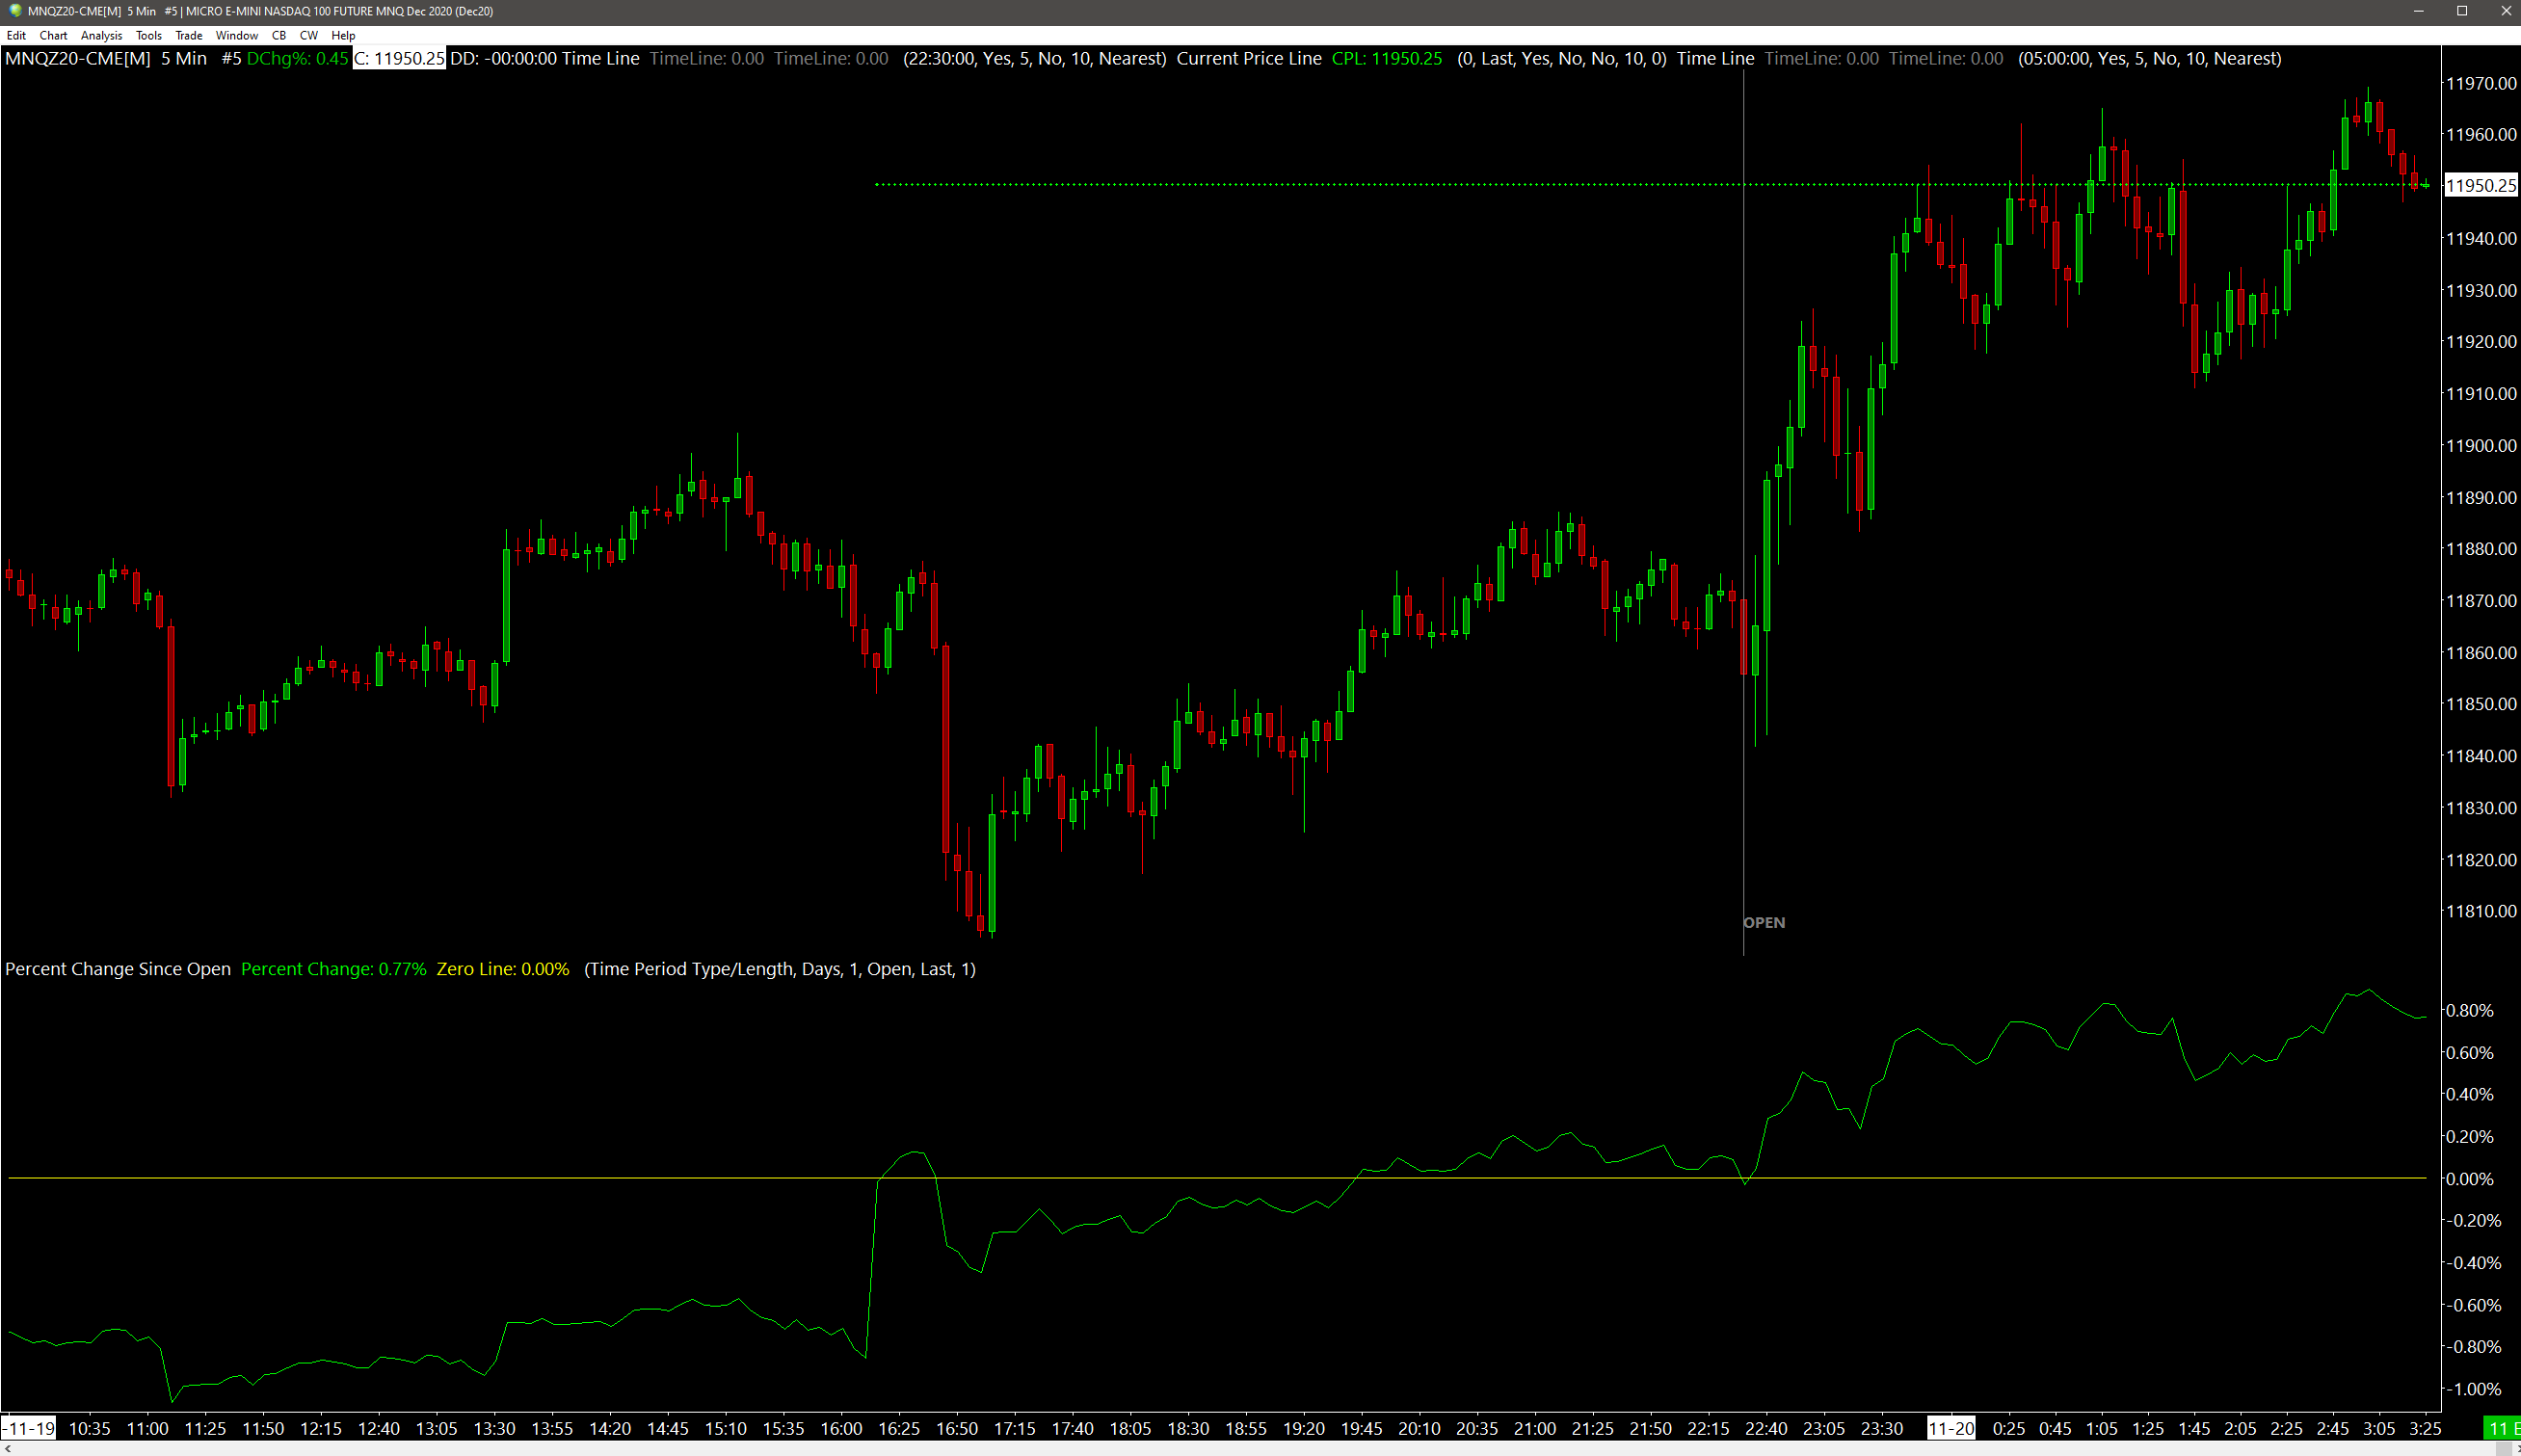Open the CB menu
Screen dimensions: 2521x1456
pyautogui.click(x=279, y=35)
